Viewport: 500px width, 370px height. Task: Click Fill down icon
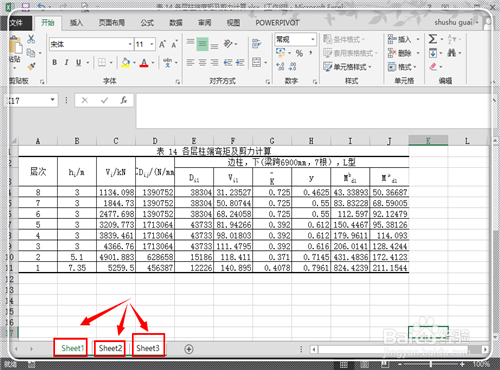pyautogui.click(x=433, y=53)
